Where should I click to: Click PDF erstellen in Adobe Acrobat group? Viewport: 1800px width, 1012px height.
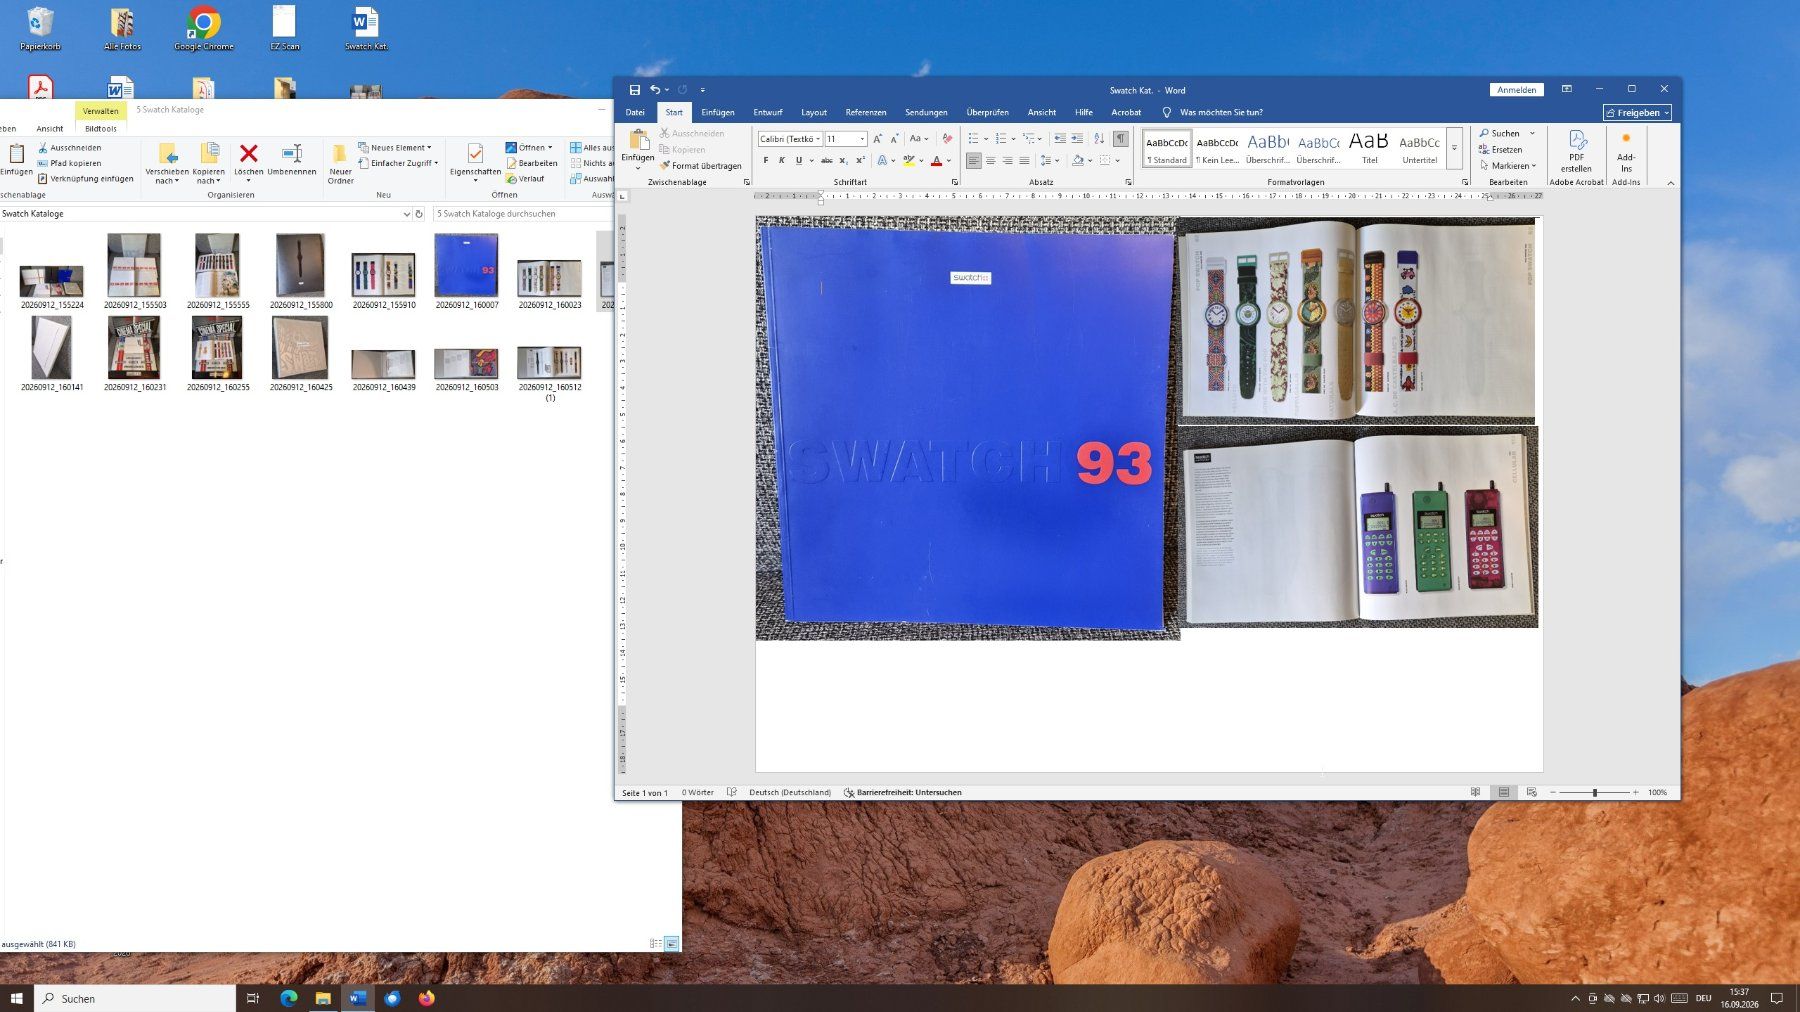(x=1576, y=152)
